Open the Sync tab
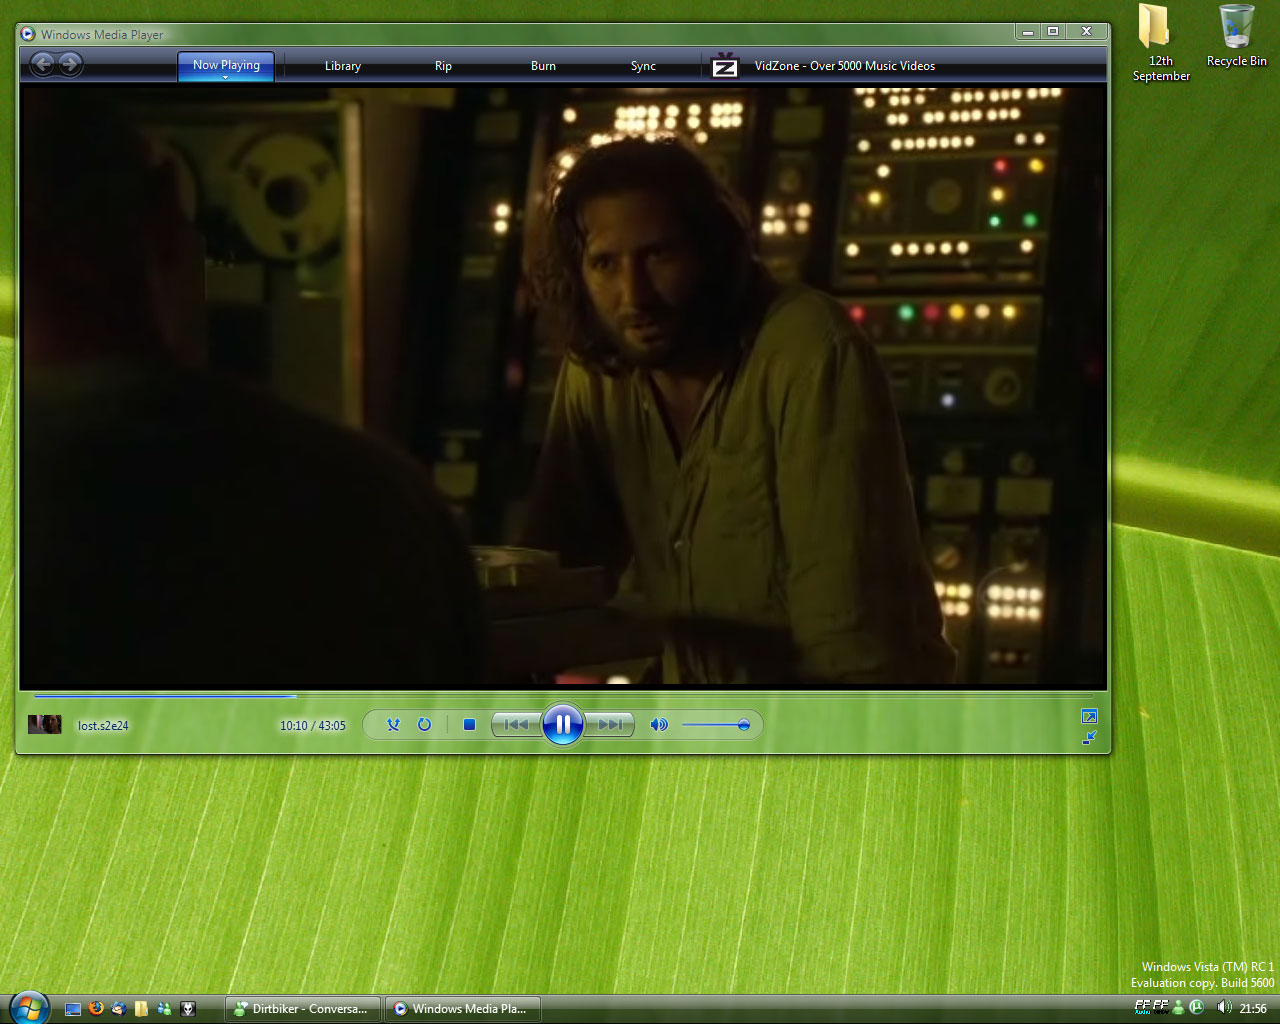The height and width of the screenshot is (1024, 1280). (x=643, y=66)
